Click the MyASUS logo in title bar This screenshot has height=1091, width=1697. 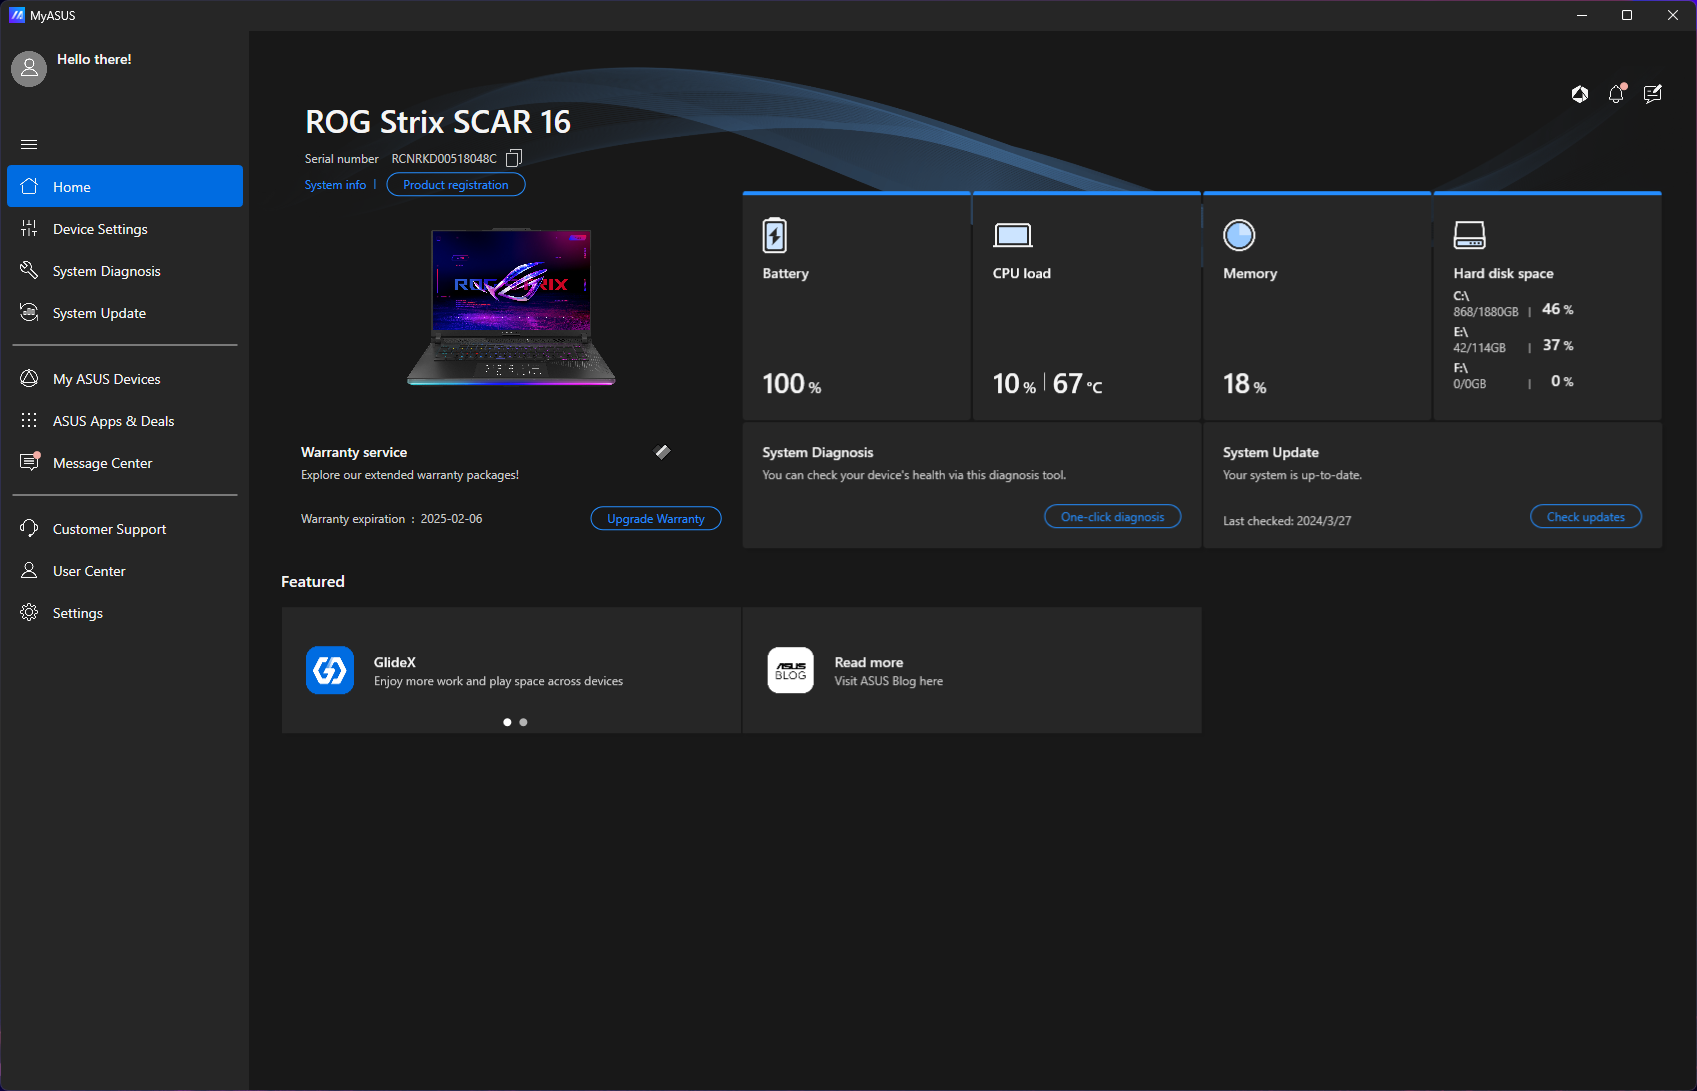[16, 15]
